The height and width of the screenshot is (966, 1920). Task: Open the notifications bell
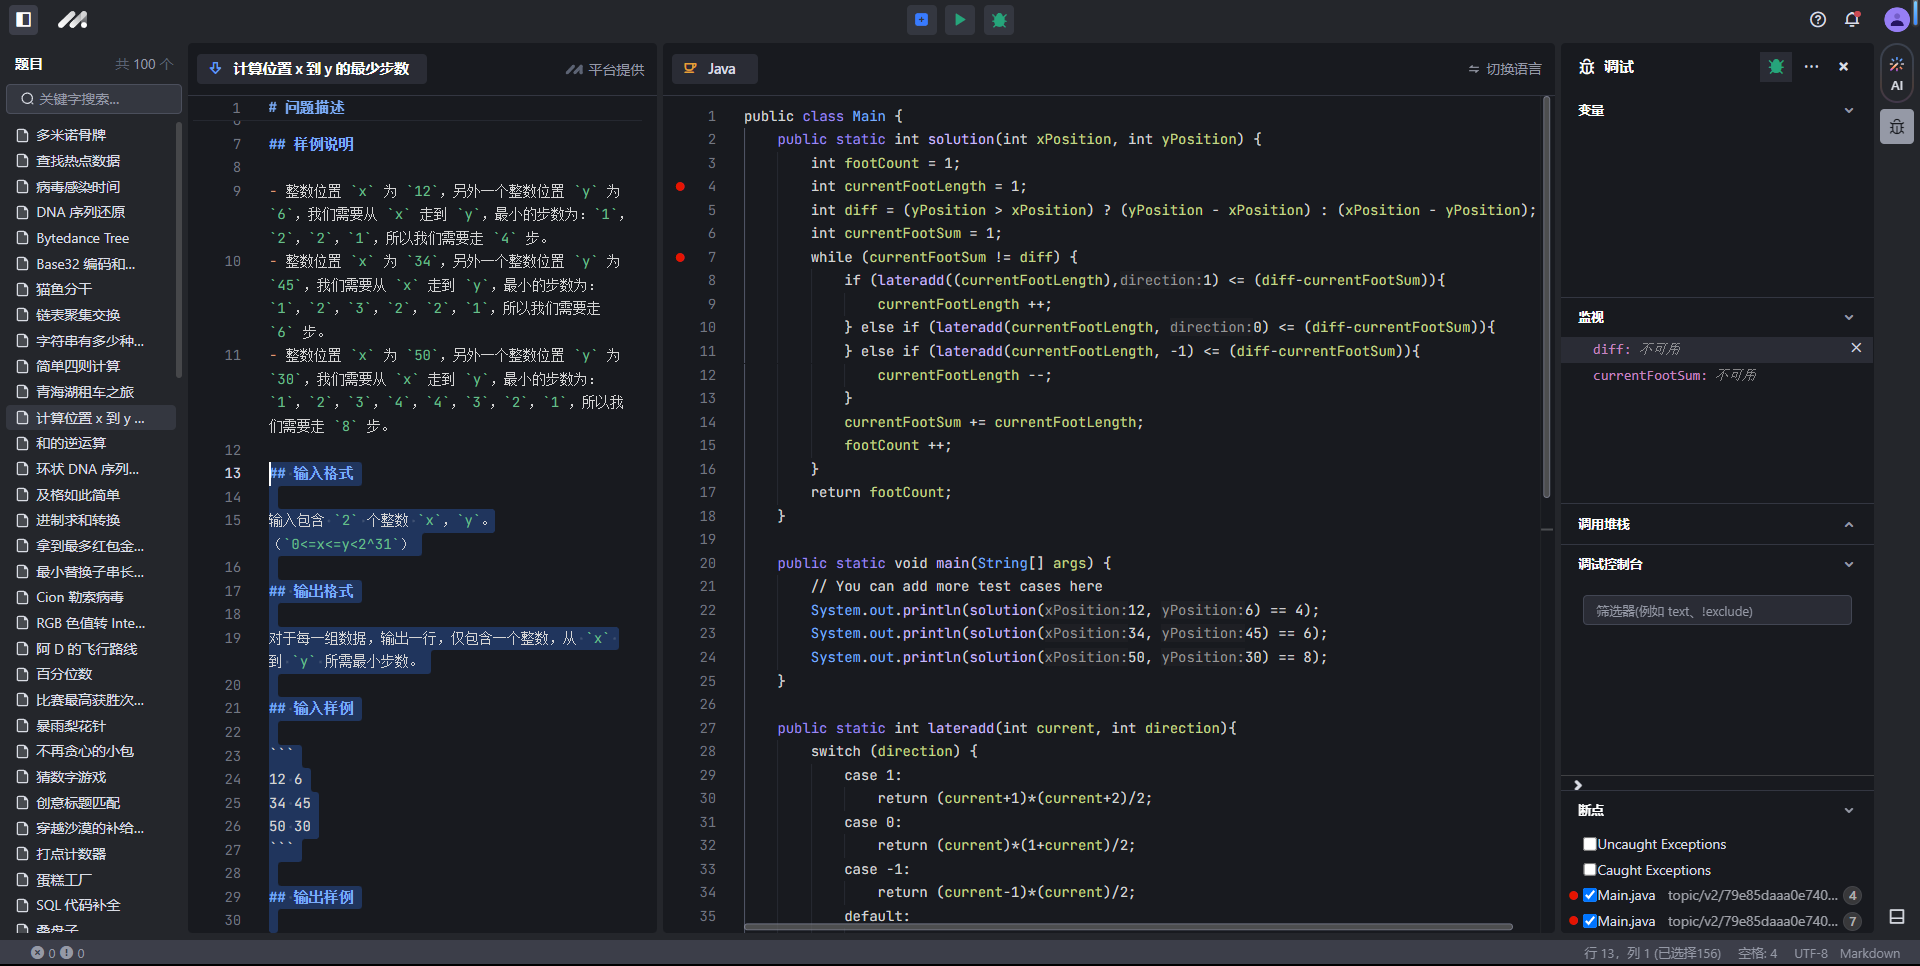[1852, 19]
